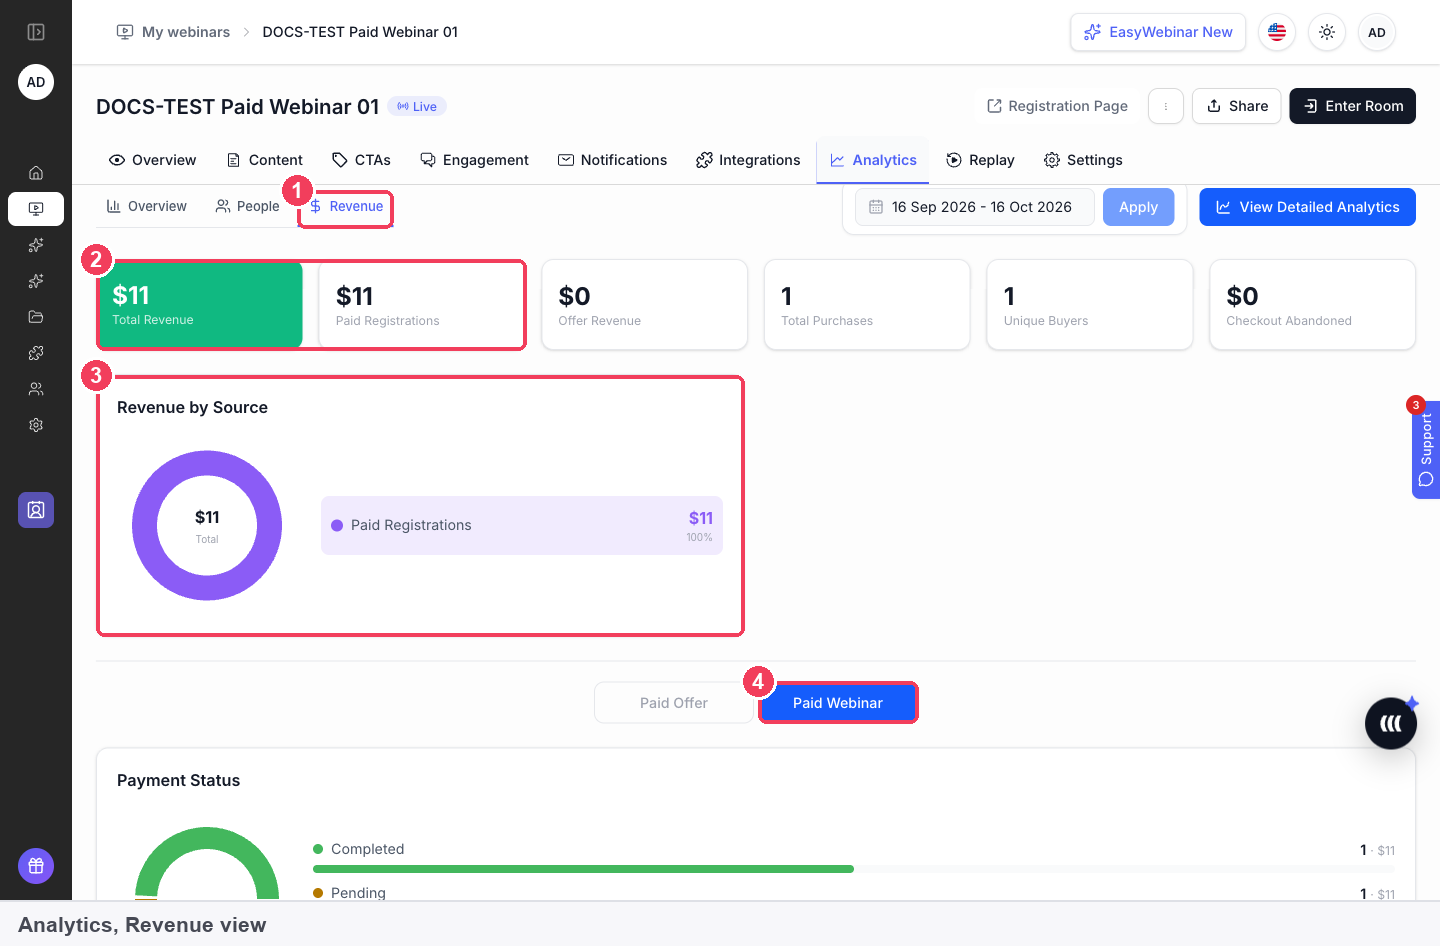The image size is (1440, 946).
Task: Open the language flag selector
Action: 1277,32
